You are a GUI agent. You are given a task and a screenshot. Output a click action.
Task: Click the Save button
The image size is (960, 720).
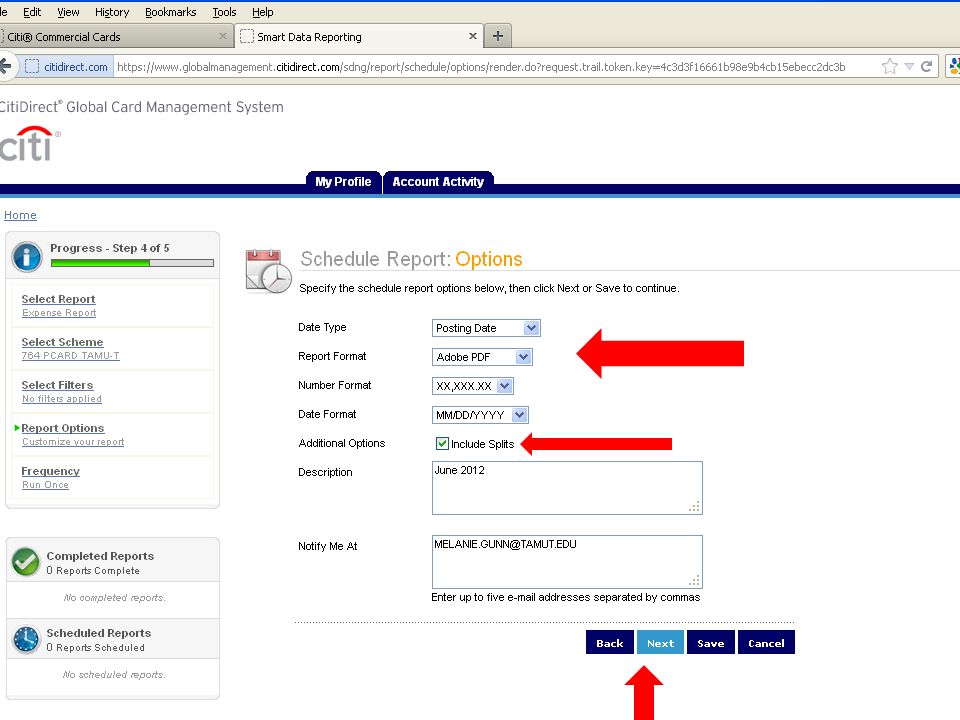[x=710, y=642]
